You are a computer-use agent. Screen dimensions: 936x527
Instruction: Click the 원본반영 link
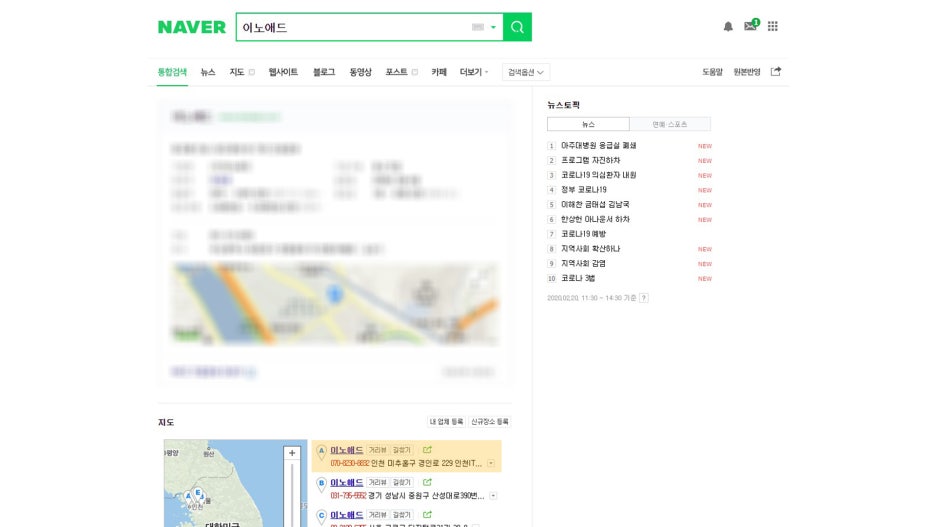click(747, 72)
